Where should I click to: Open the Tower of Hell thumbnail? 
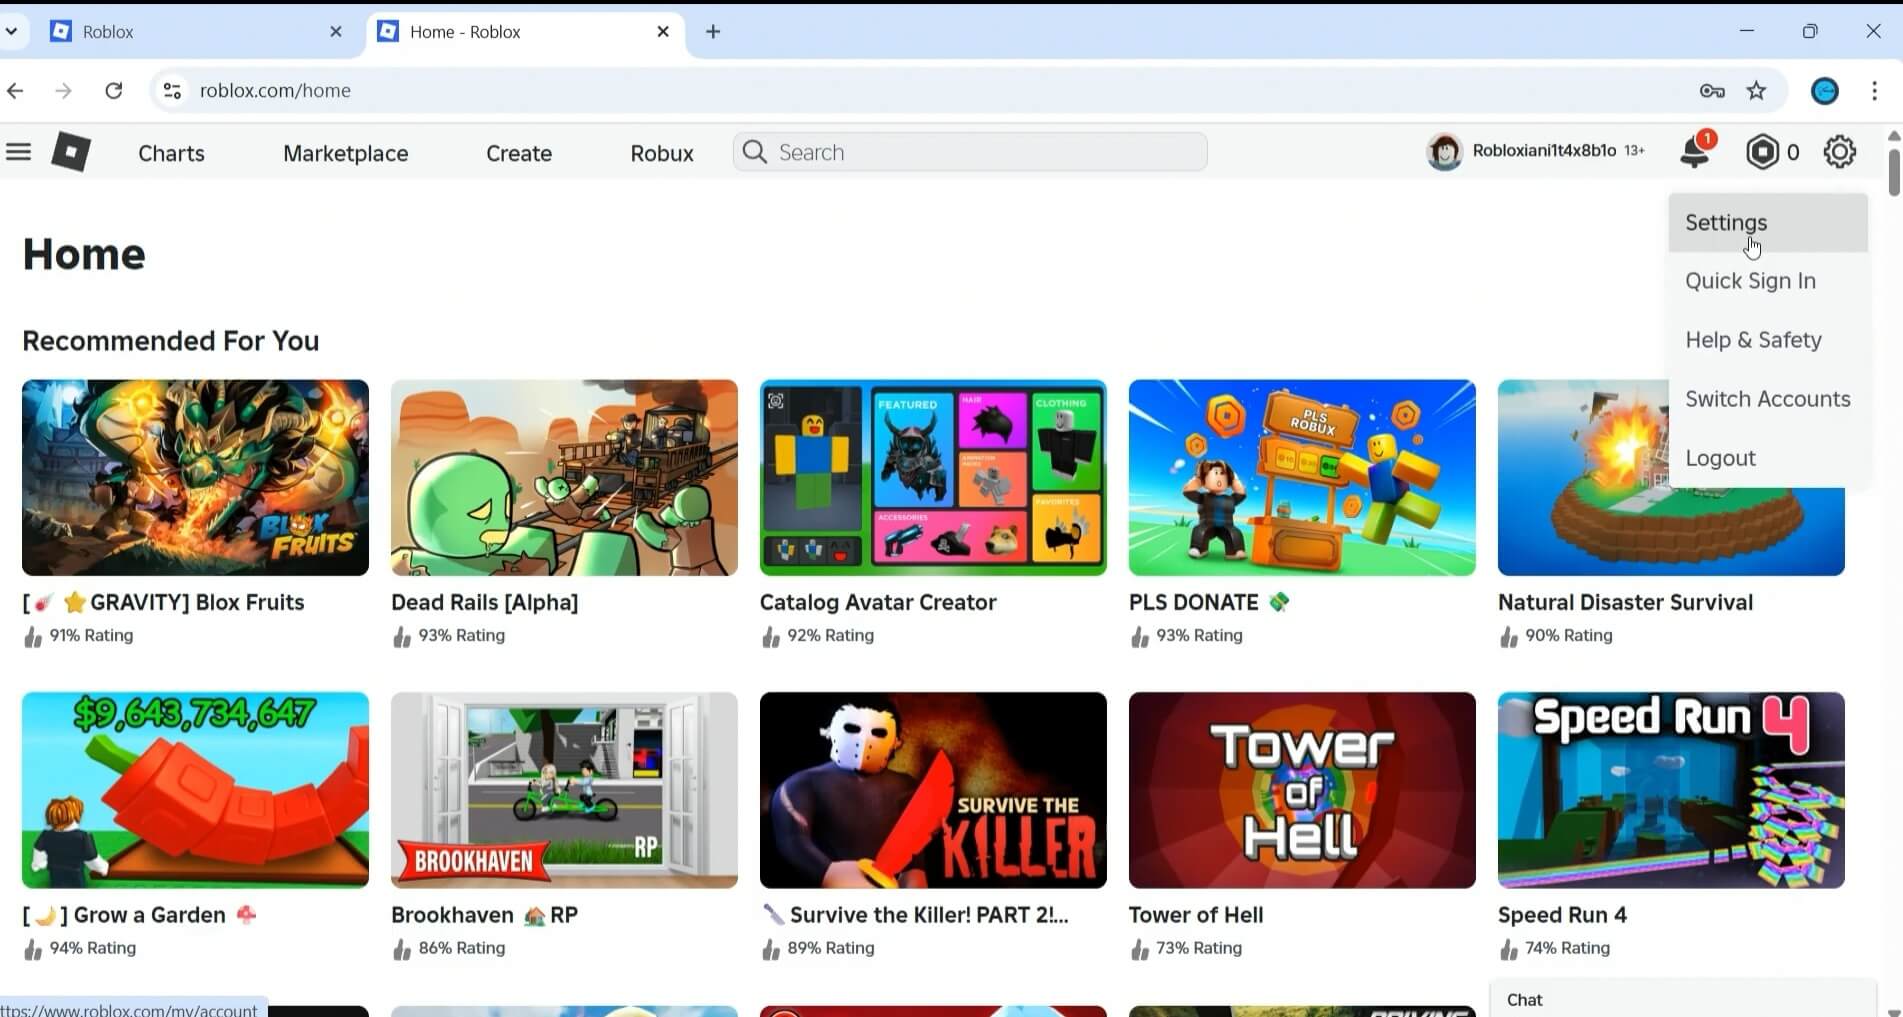point(1302,790)
